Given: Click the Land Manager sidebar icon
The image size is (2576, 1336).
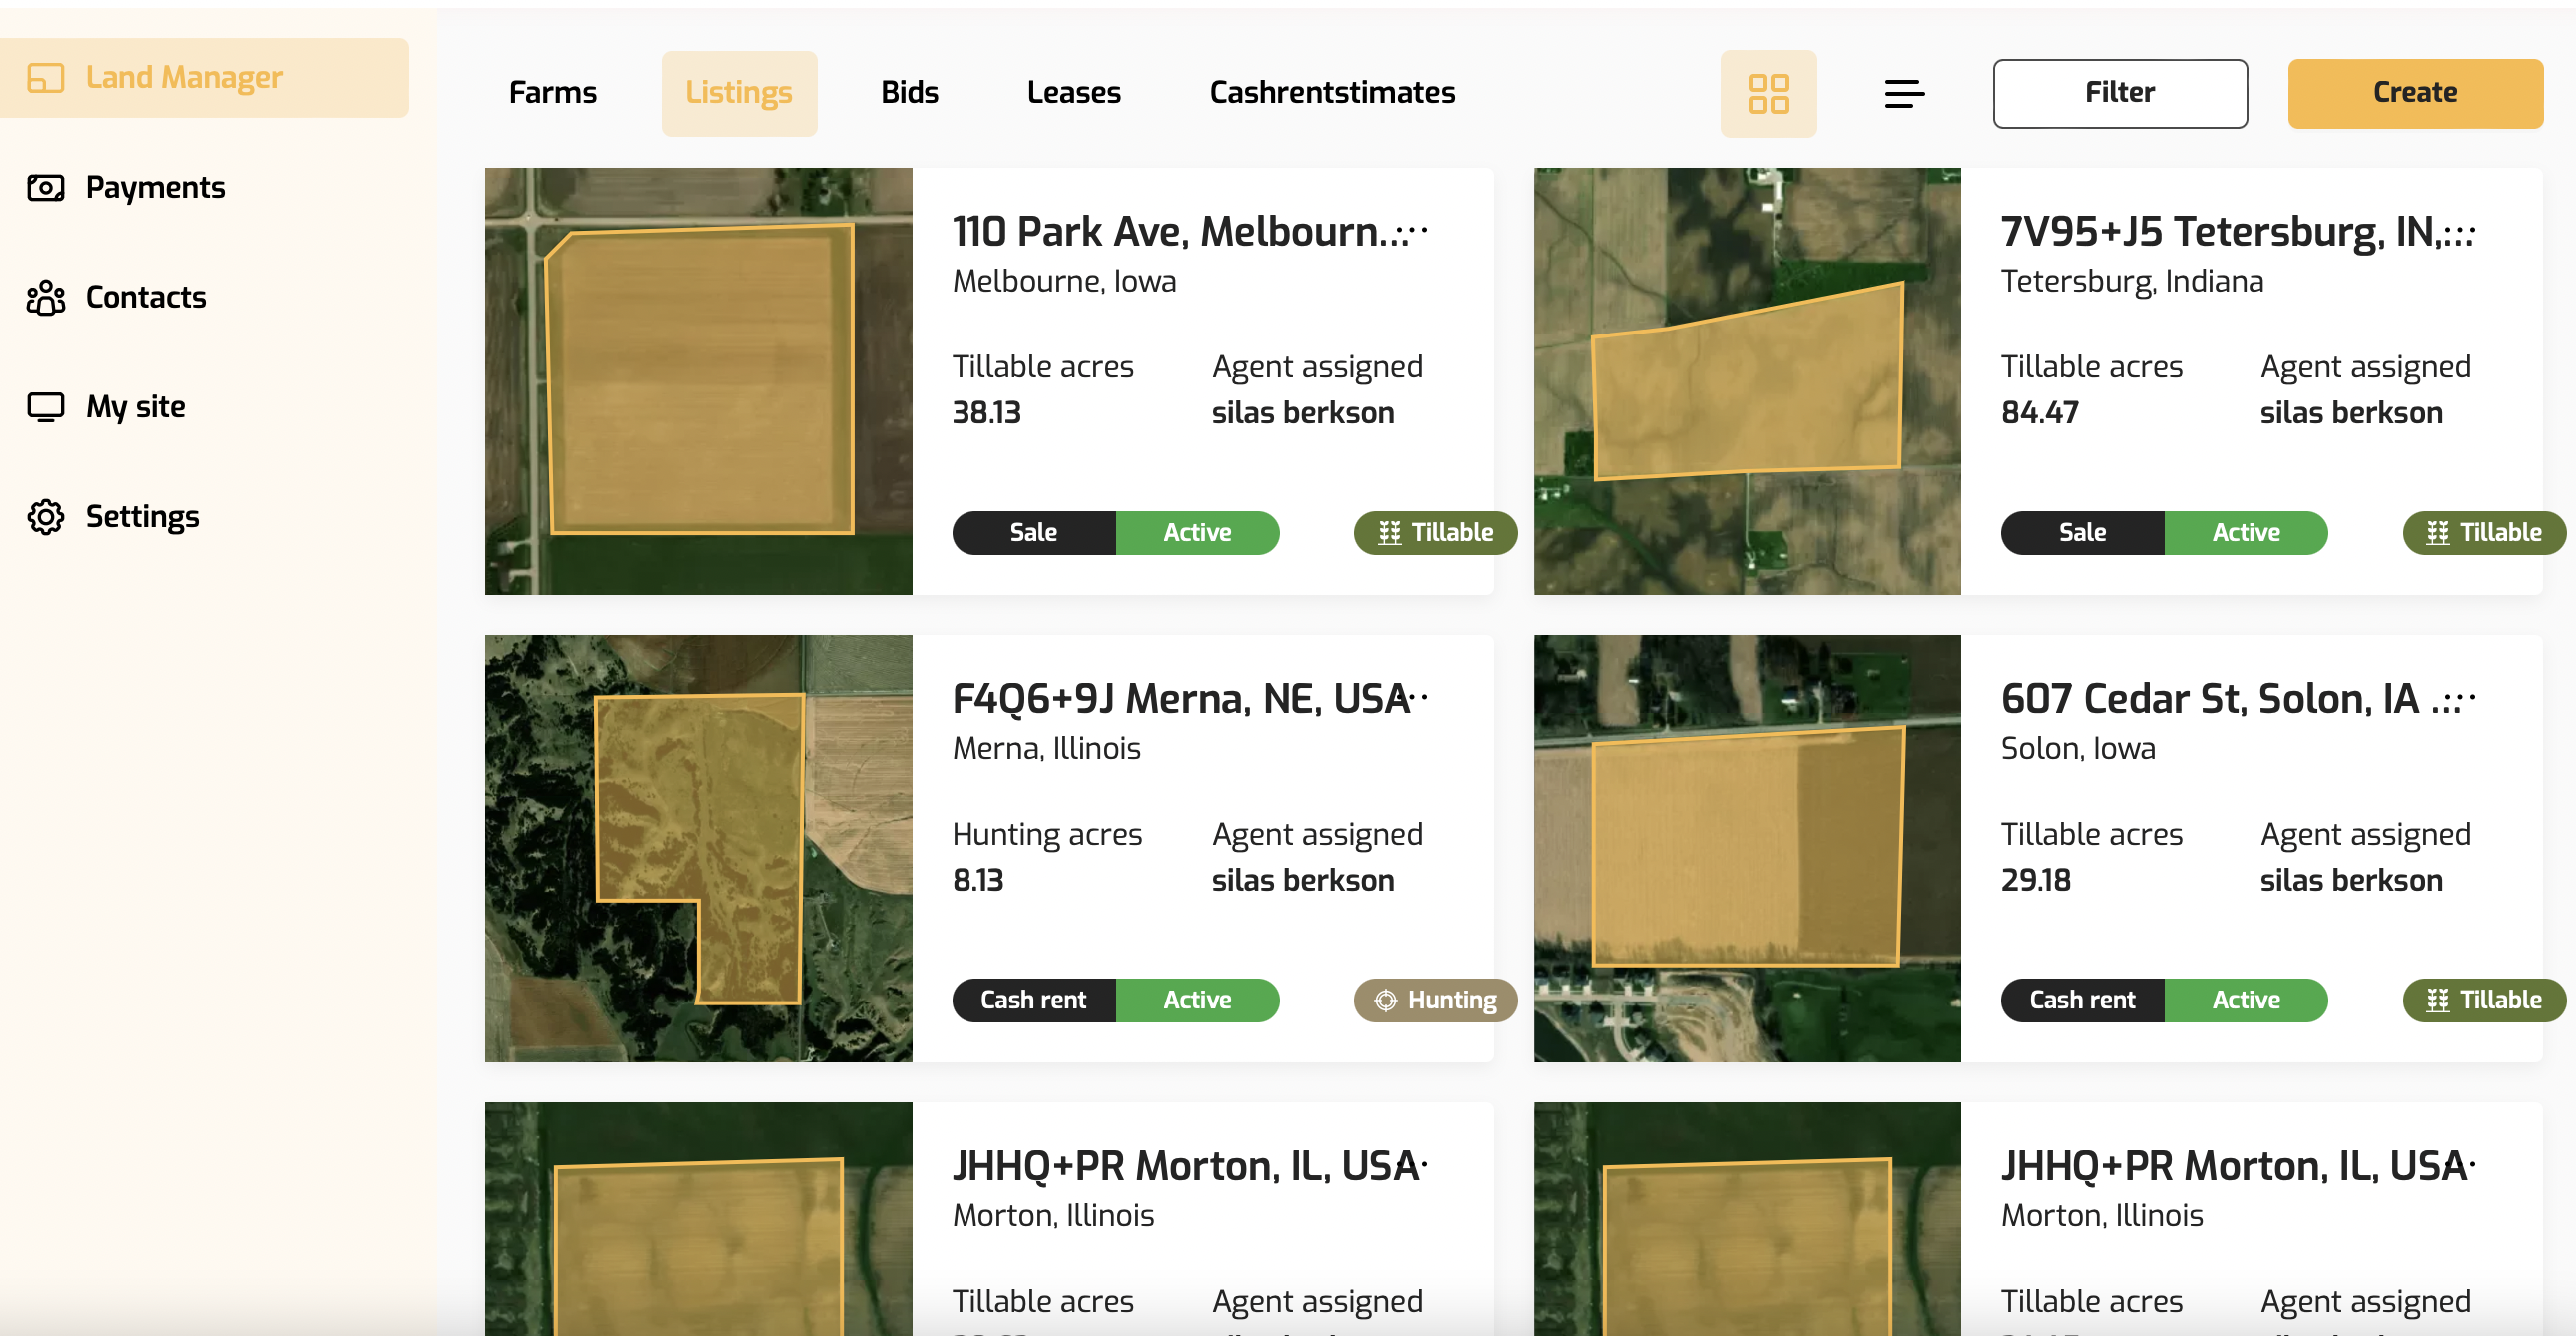Looking at the screenshot, I should point(46,78).
